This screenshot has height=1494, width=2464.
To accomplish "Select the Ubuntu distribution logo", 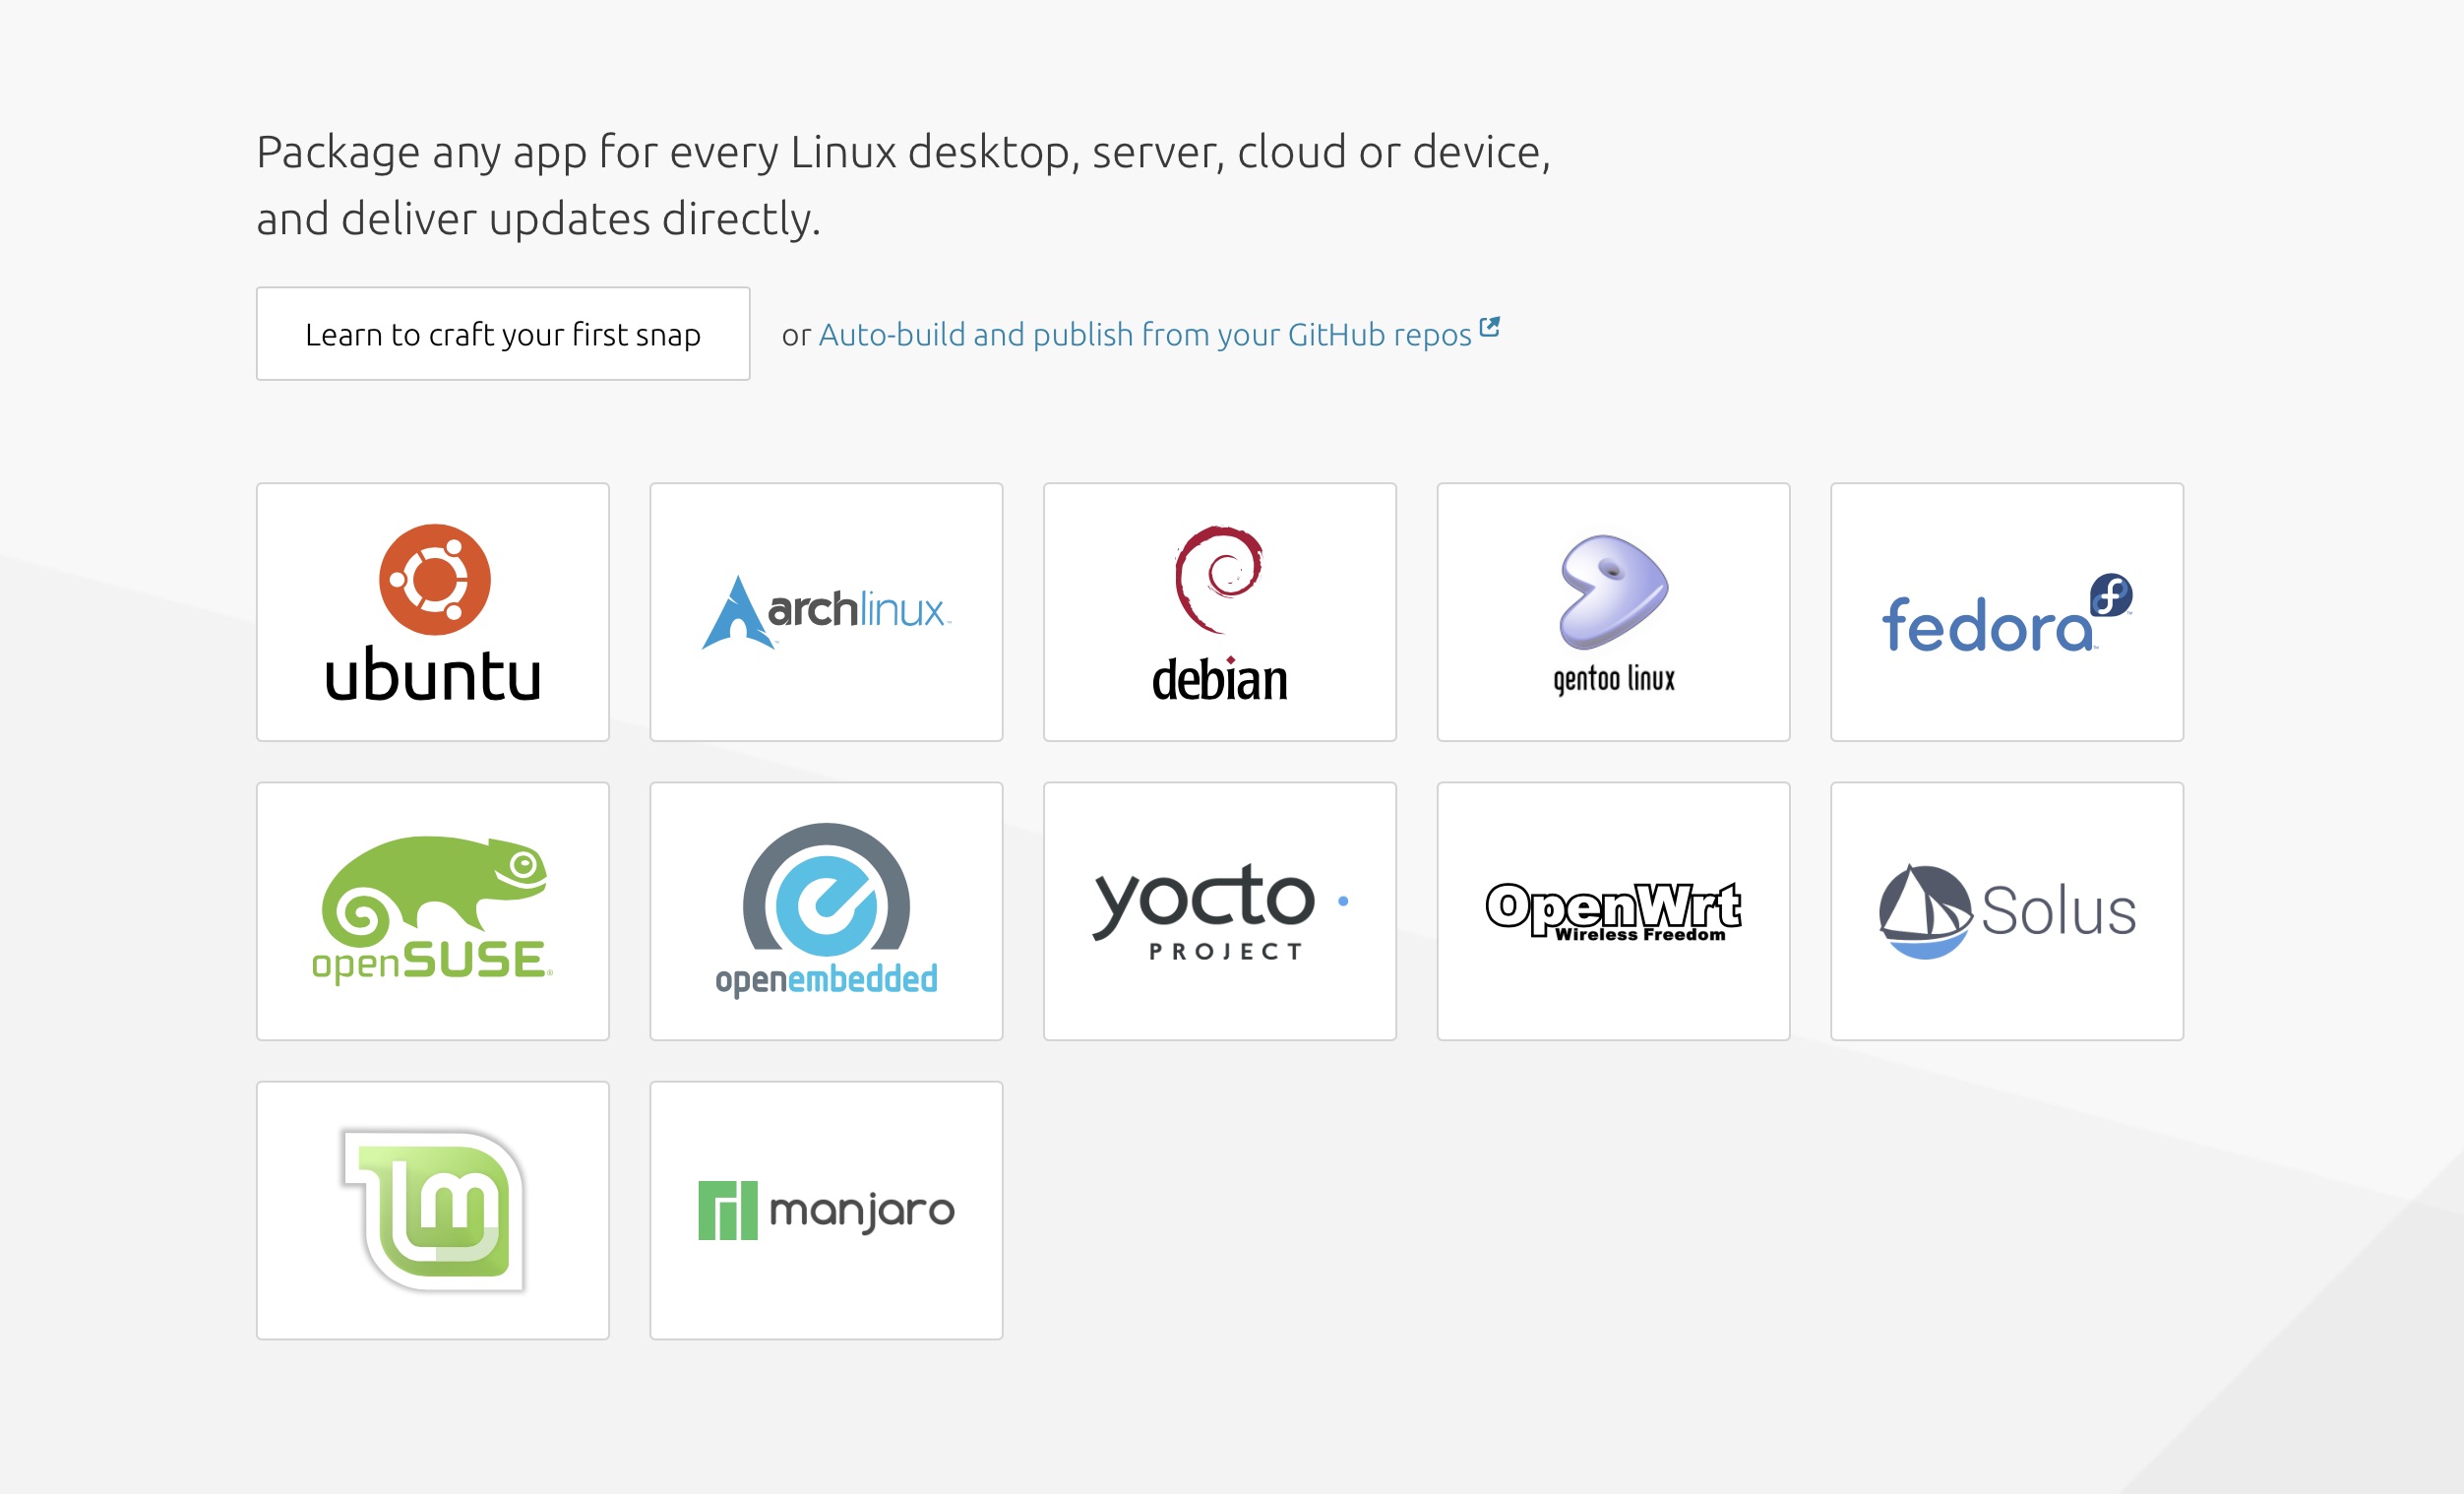I will (x=432, y=612).
